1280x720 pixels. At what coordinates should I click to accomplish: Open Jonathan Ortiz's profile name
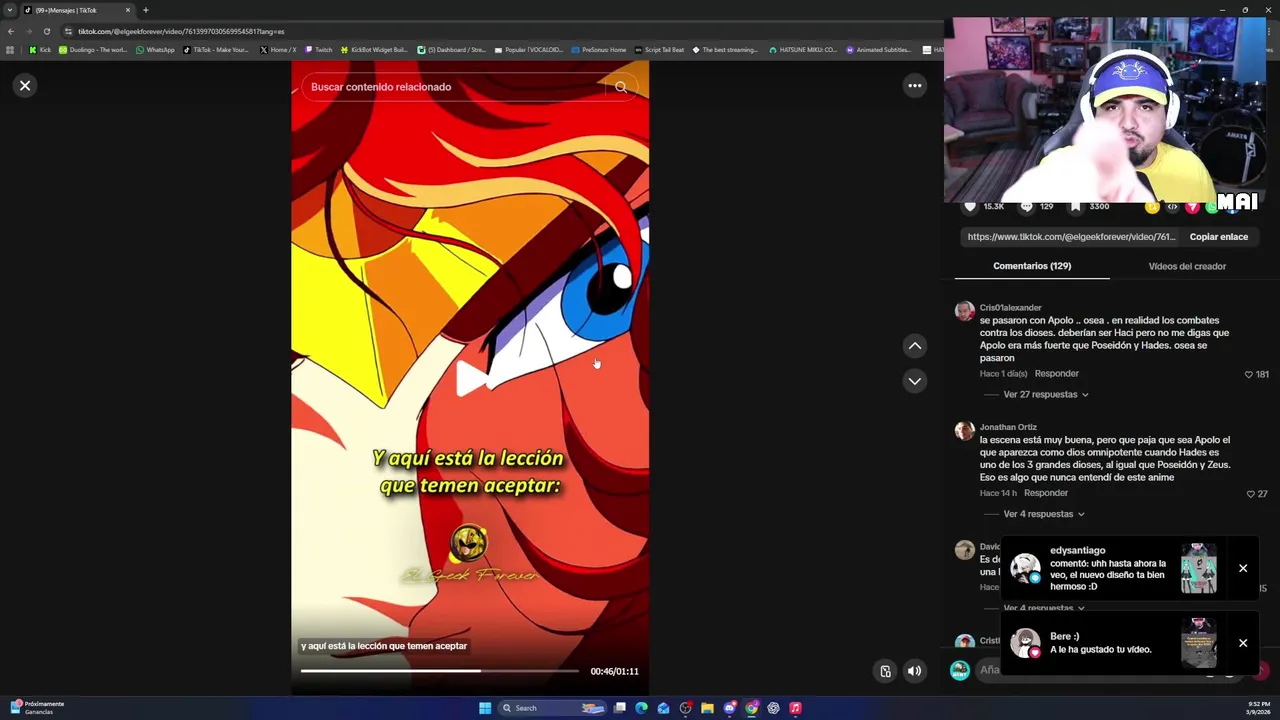click(x=1008, y=427)
